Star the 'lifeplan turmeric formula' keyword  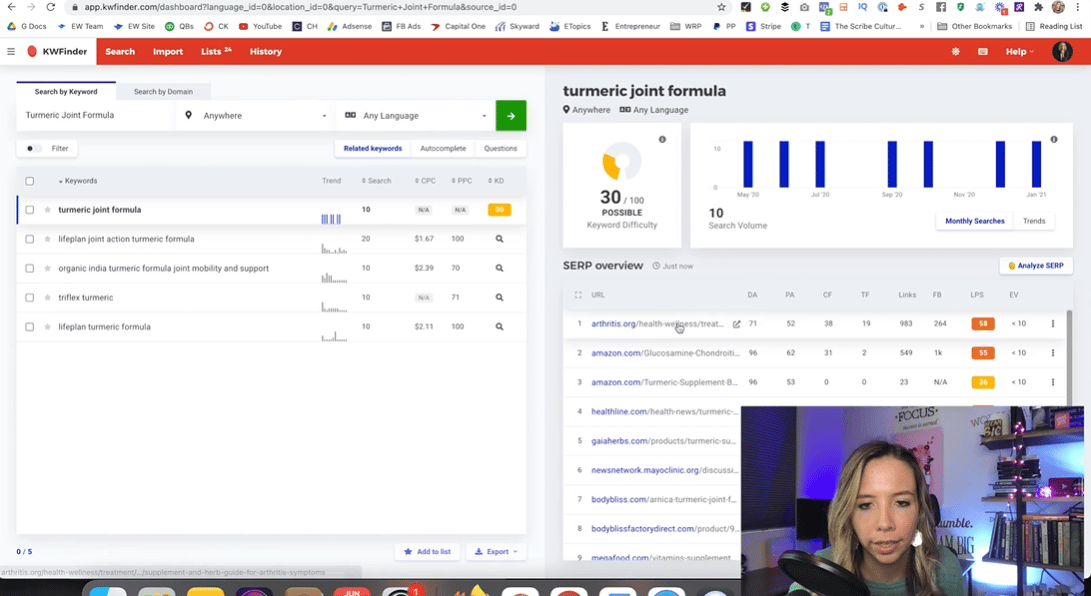[47, 326]
